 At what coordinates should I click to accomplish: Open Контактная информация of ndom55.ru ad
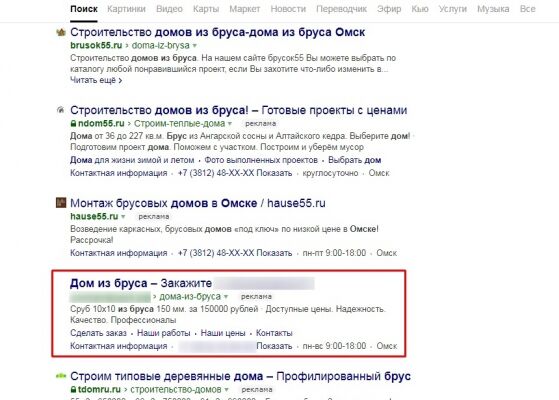[x=119, y=173]
